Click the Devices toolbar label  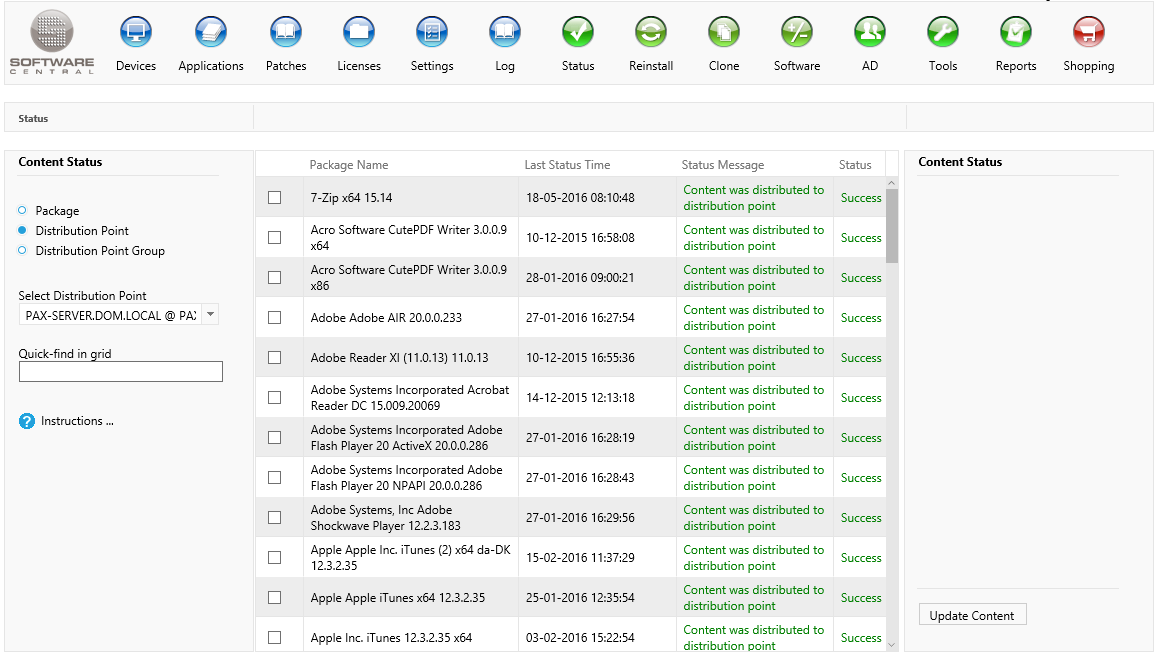pos(136,66)
